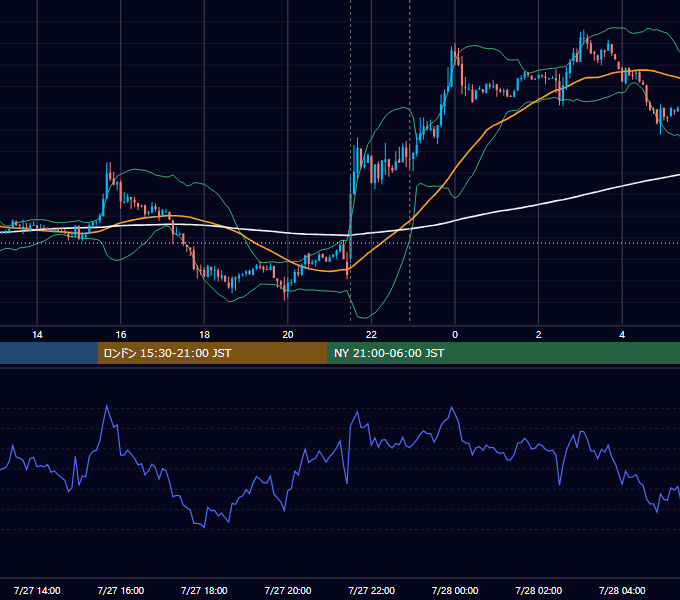This screenshot has height=600, width=680.
Task: Select the NY 21:00-06:00 JST session bar
Action: (x=503, y=353)
